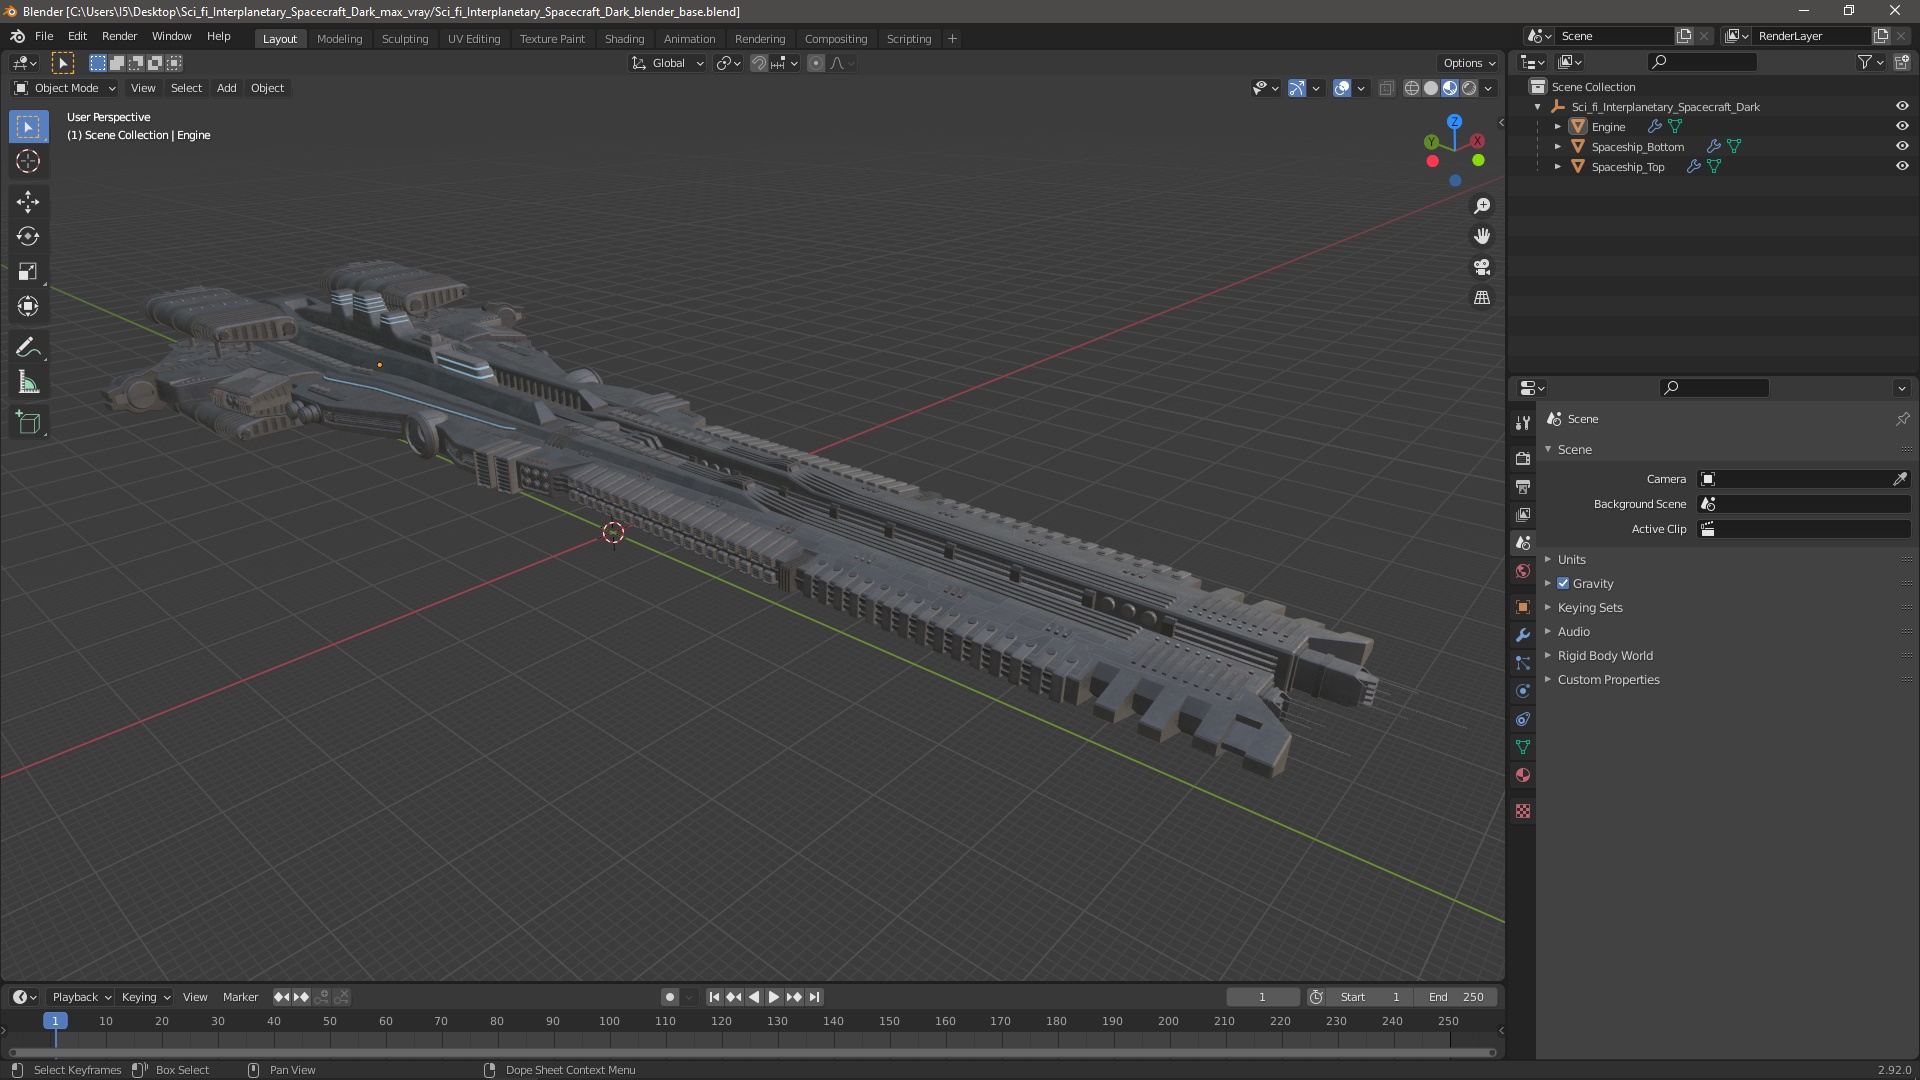Viewport: 1920px width, 1080px height.
Task: Toggle the Gravity checkbox
Action: coord(1563,583)
